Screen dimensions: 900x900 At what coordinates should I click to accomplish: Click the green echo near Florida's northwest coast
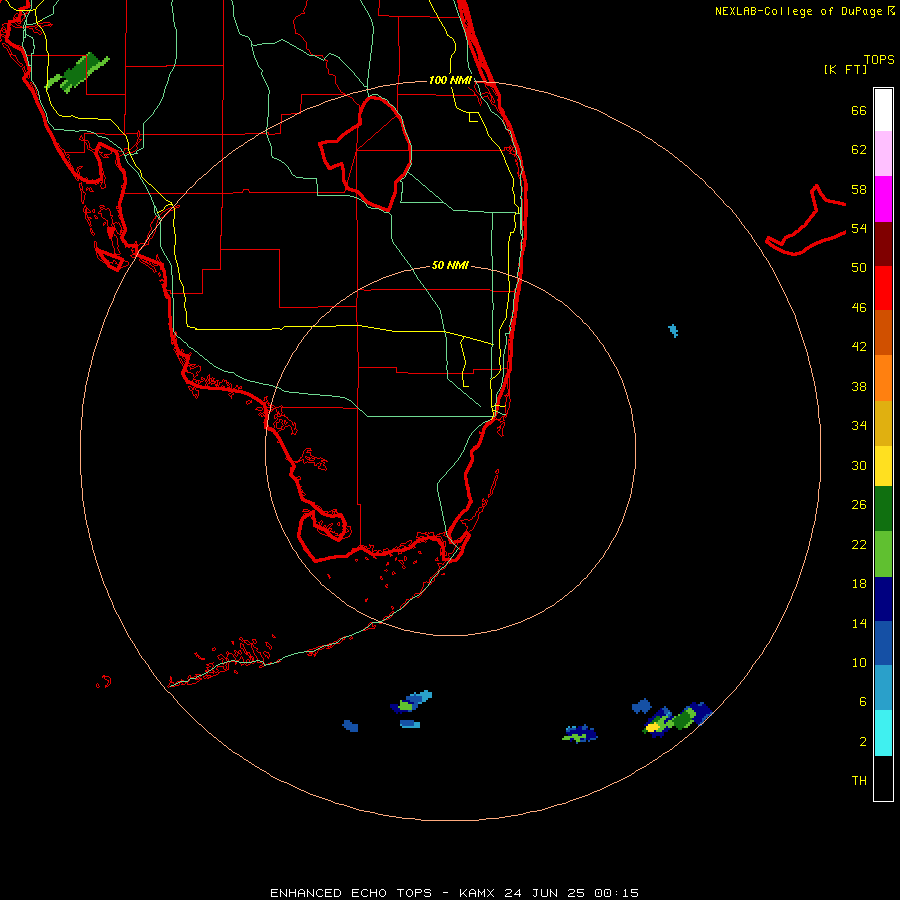point(76,73)
